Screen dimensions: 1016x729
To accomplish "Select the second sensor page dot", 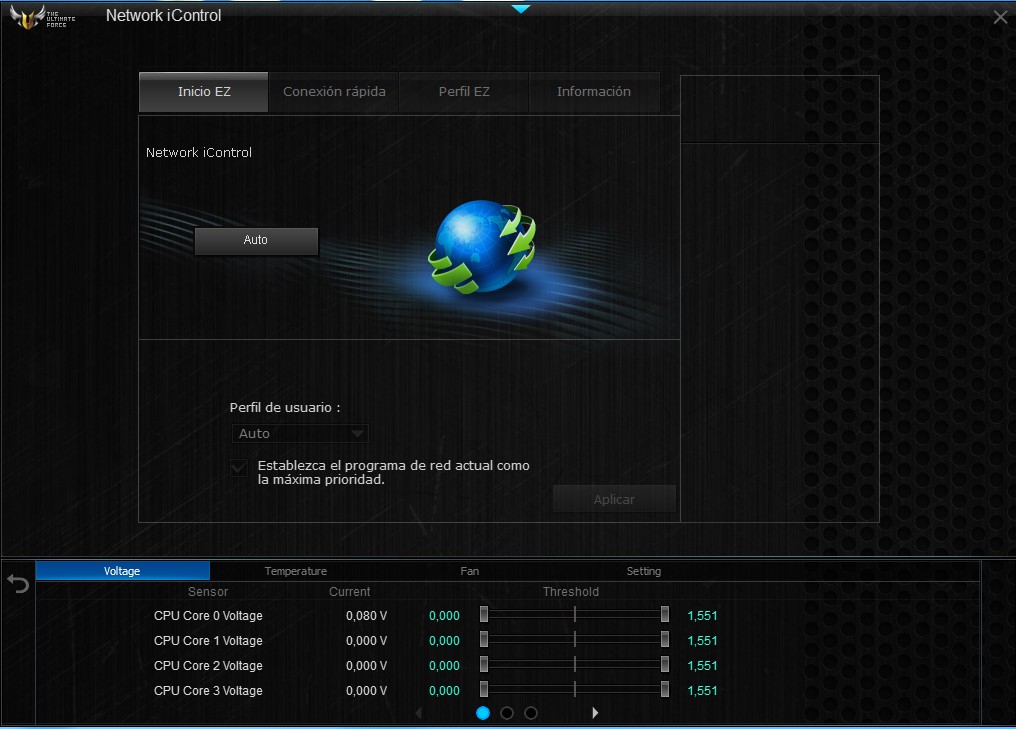I will (507, 713).
